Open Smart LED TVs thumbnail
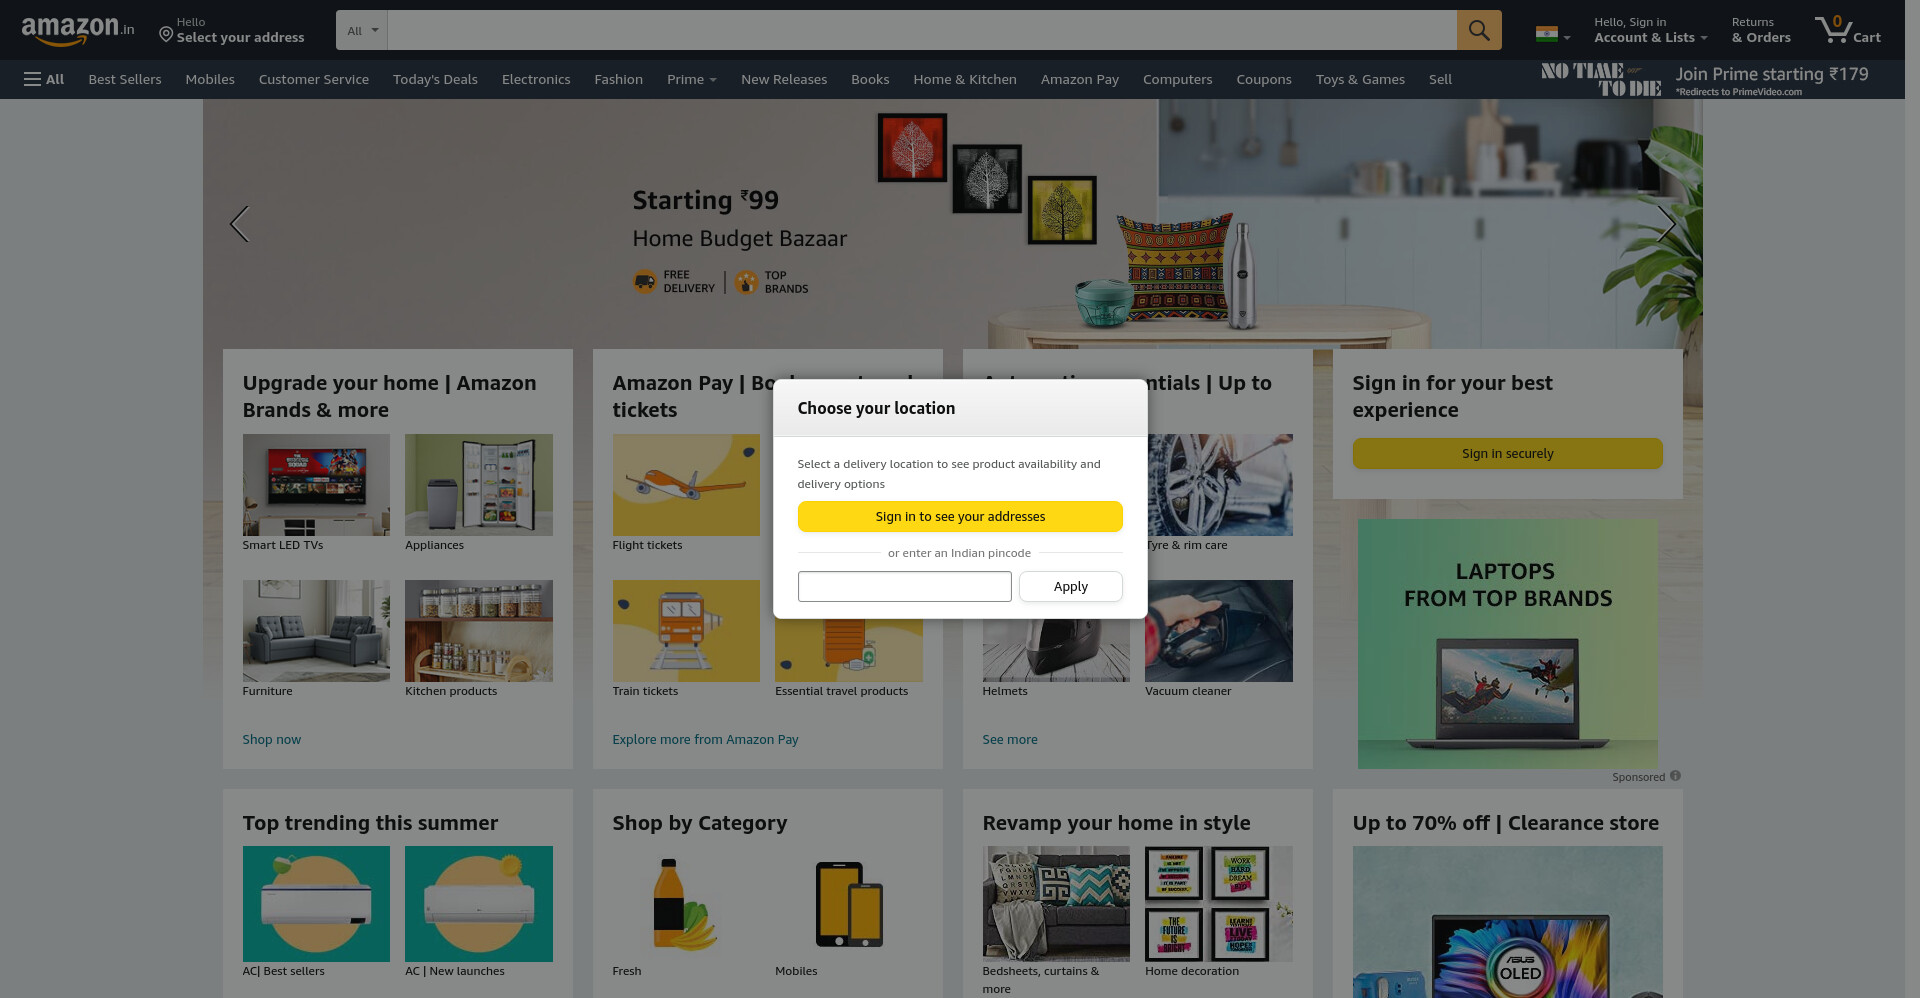Viewport: 1920px width, 998px height. click(316, 485)
